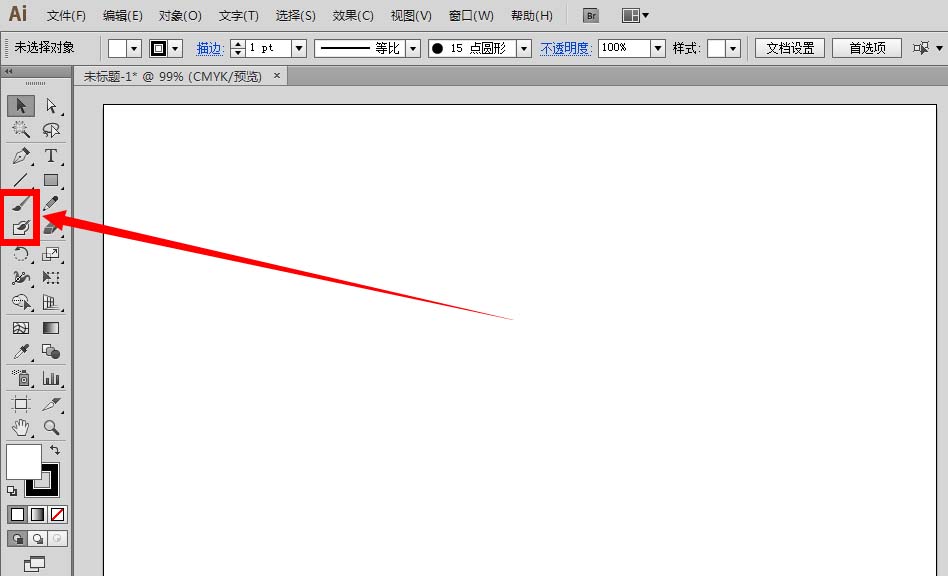Open the 对象(O) menu
Image resolution: width=948 pixels, height=576 pixels.
click(x=180, y=16)
